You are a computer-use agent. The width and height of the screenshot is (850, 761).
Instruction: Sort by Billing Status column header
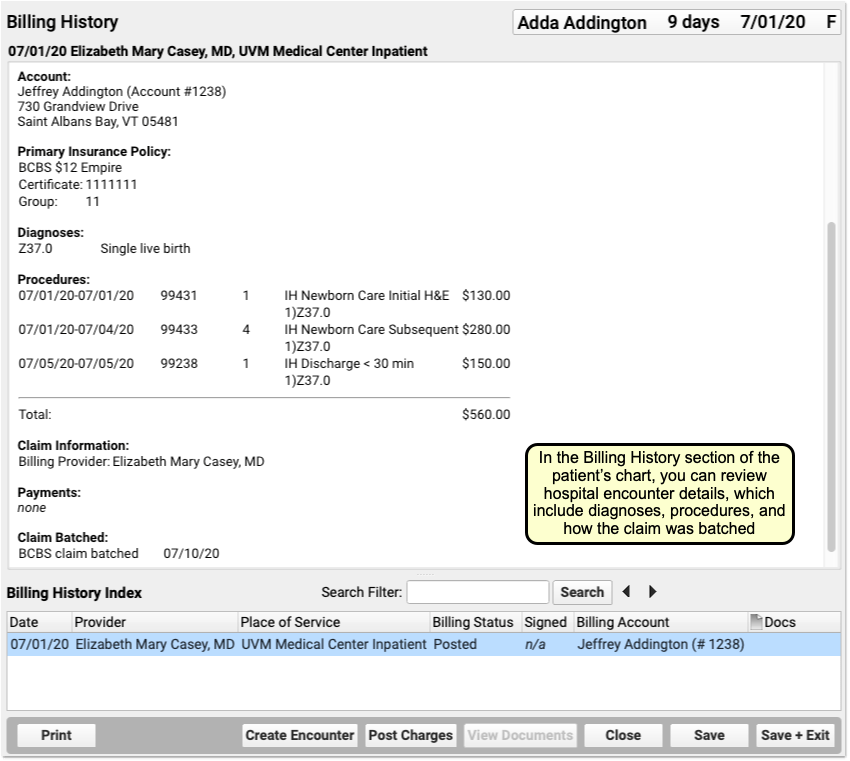[x=475, y=622]
